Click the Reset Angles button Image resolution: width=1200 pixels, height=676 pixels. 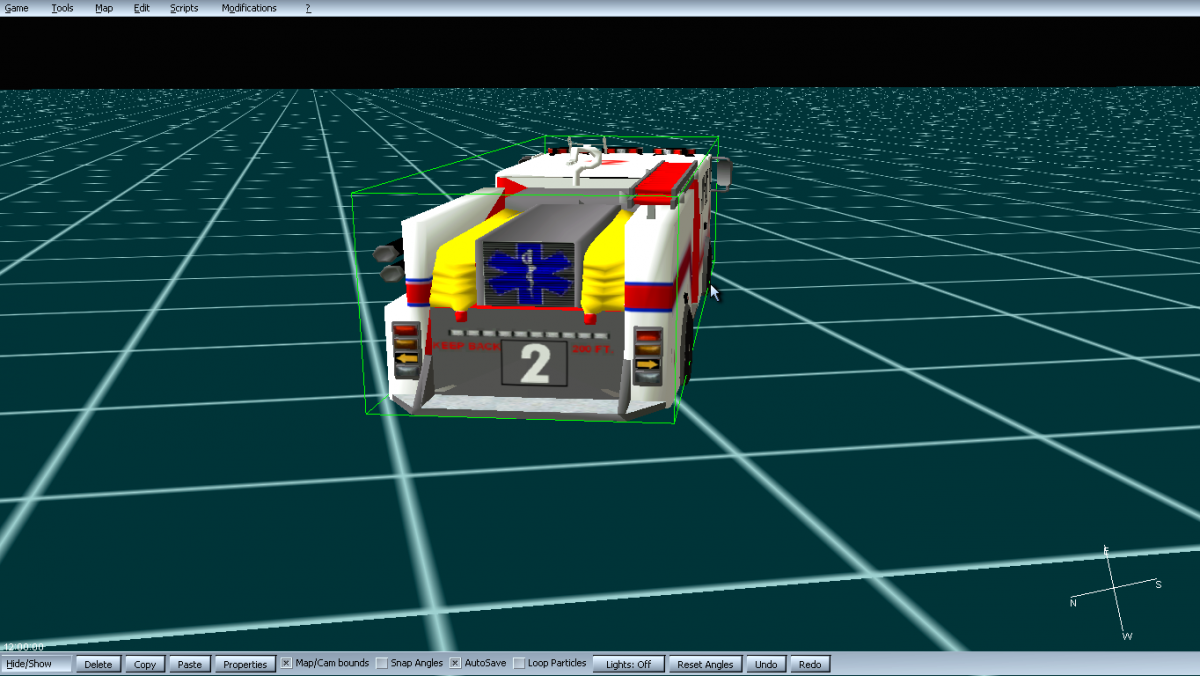705,664
